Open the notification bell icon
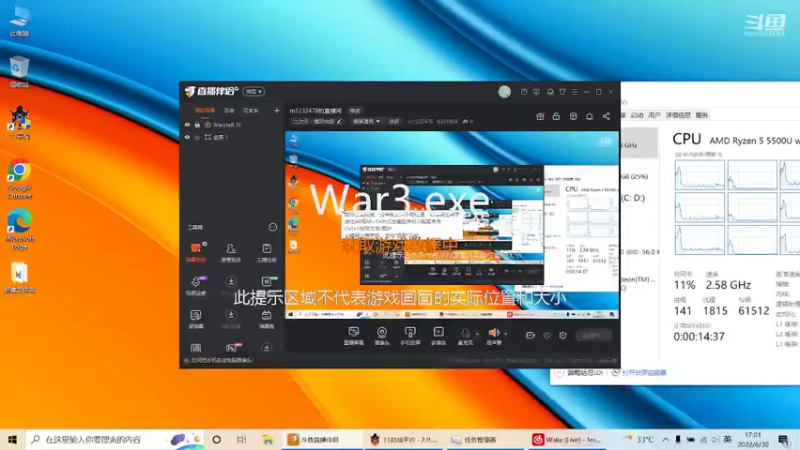The width and height of the screenshot is (800, 450). [x=589, y=116]
